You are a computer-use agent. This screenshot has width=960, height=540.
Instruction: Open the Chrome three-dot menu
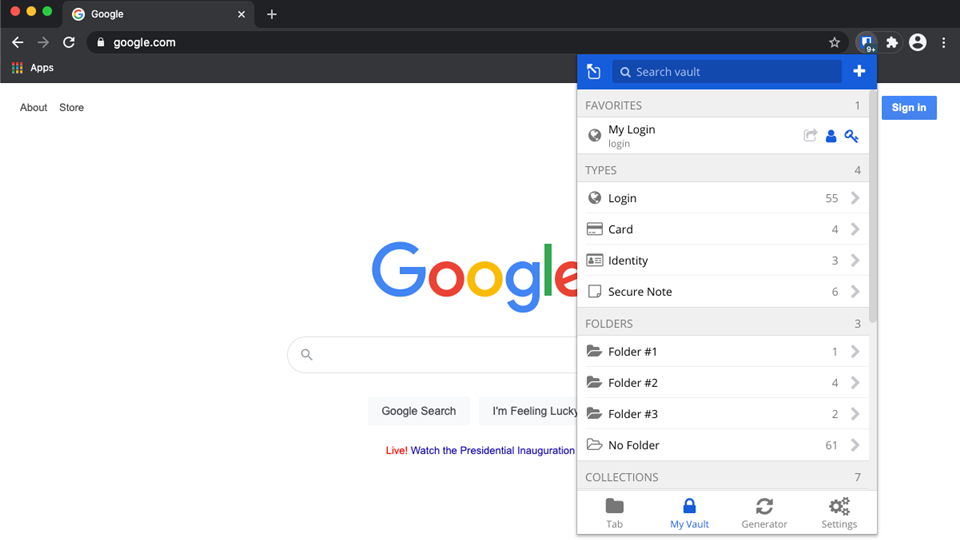click(943, 42)
